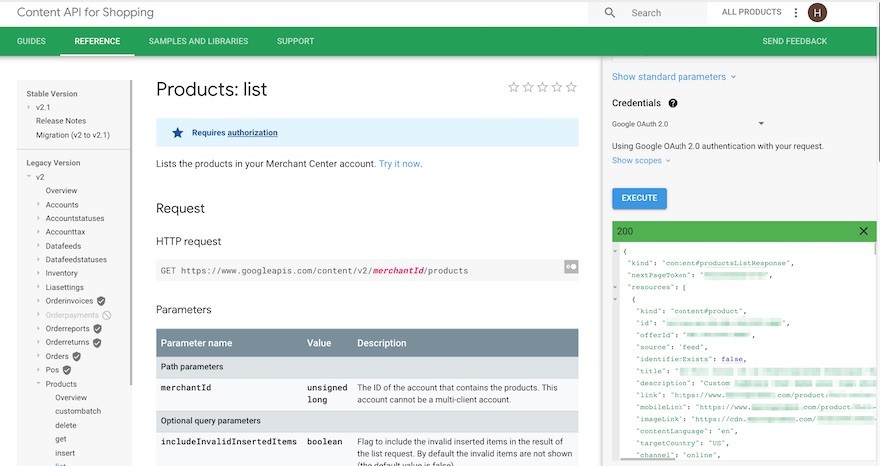The image size is (880, 466).
Task: Click the verified badge beside Orderreturns
Action: click(97, 342)
